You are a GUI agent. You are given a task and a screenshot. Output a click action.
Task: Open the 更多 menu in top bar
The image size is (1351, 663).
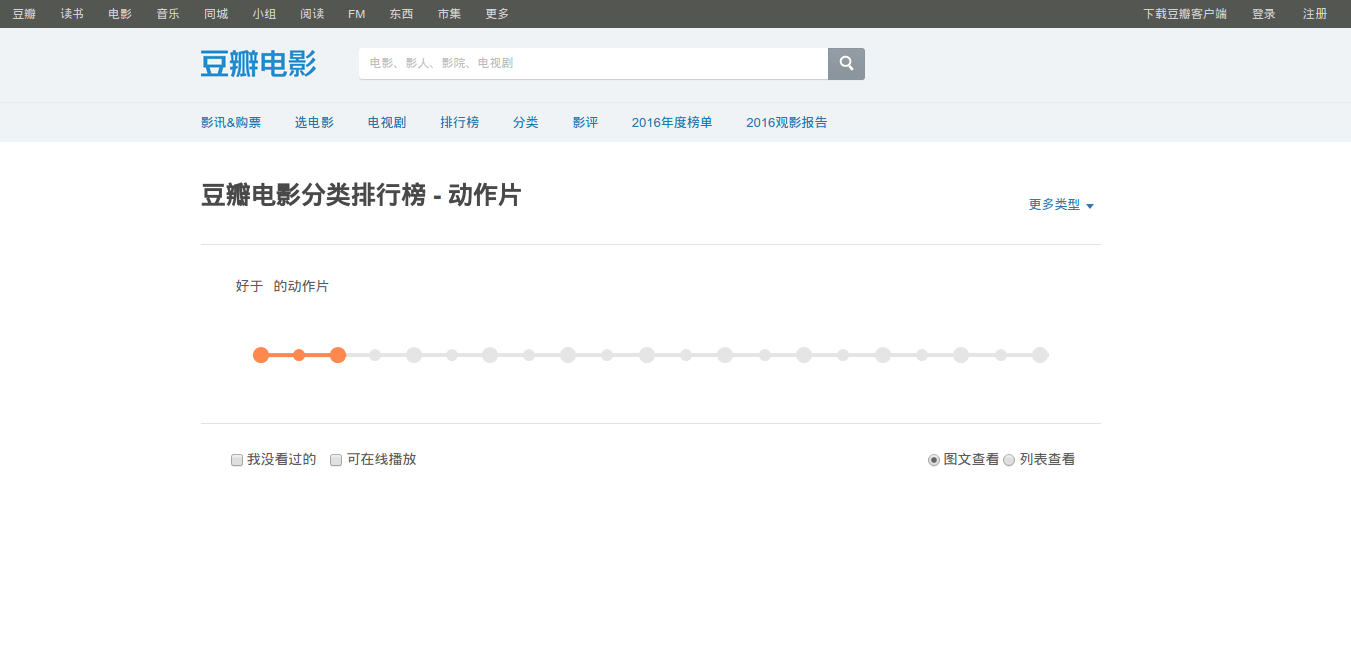coord(497,14)
